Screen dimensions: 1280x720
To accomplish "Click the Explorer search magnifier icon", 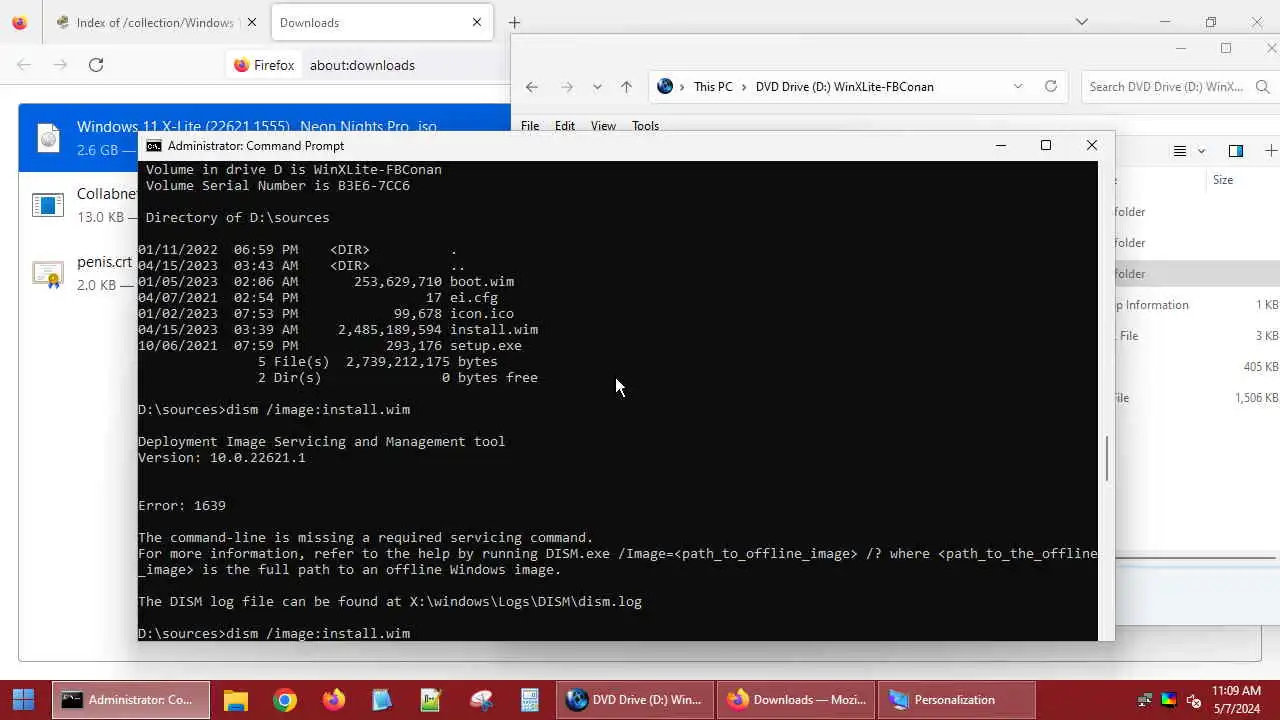I will coord(1263,87).
